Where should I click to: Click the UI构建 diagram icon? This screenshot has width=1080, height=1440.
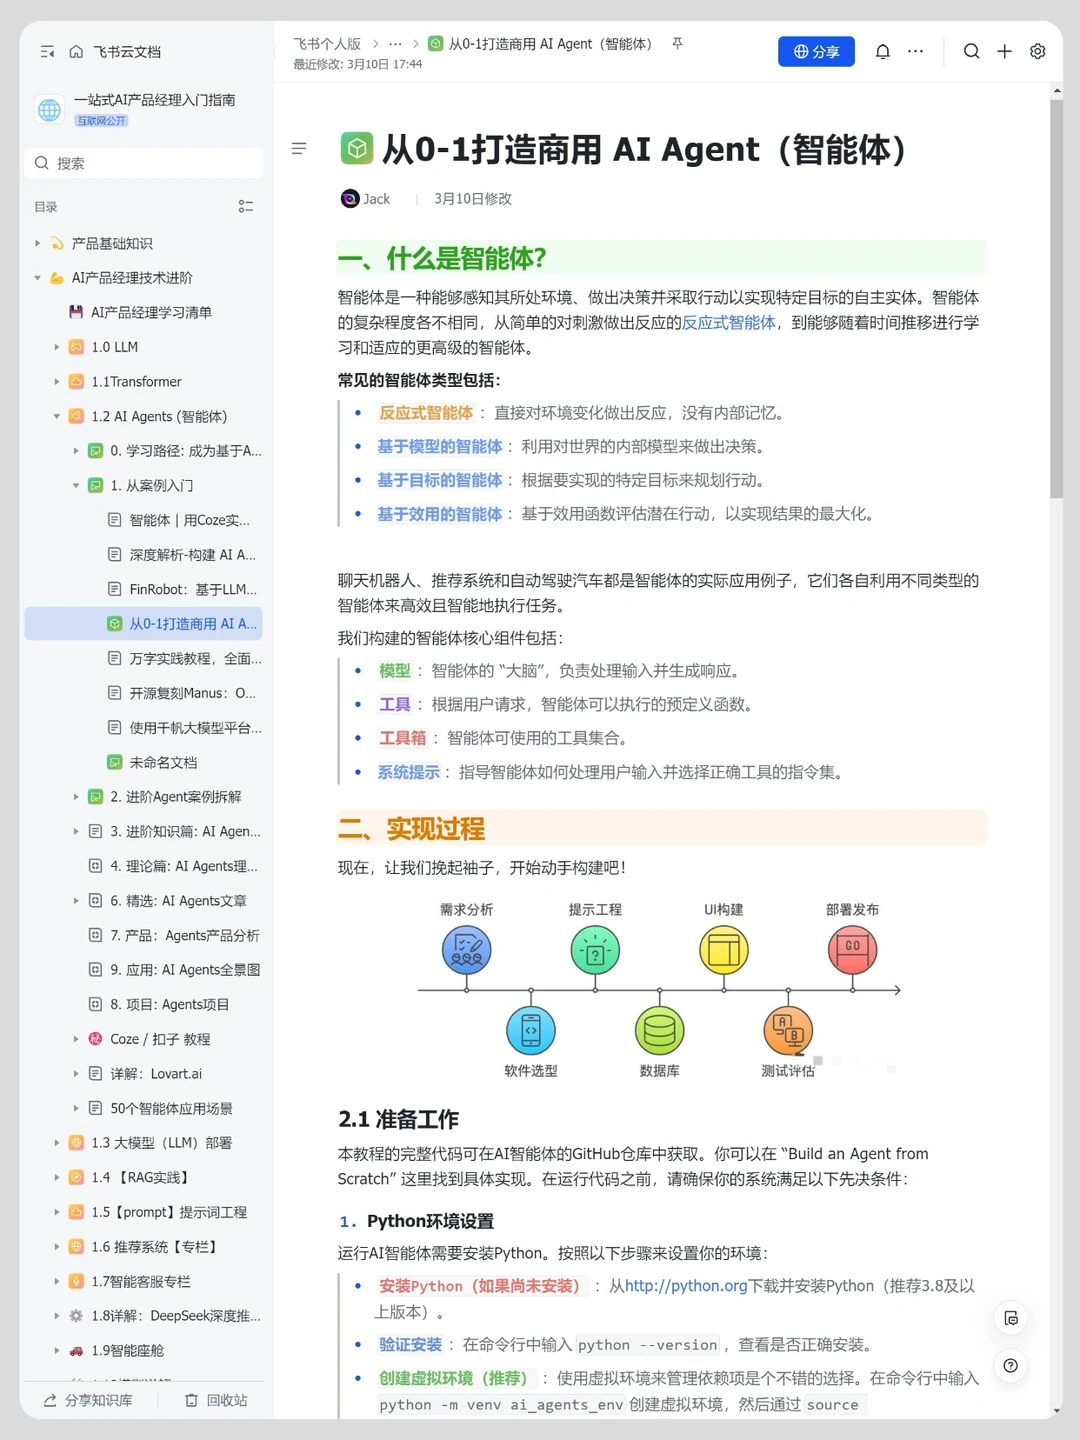point(724,950)
